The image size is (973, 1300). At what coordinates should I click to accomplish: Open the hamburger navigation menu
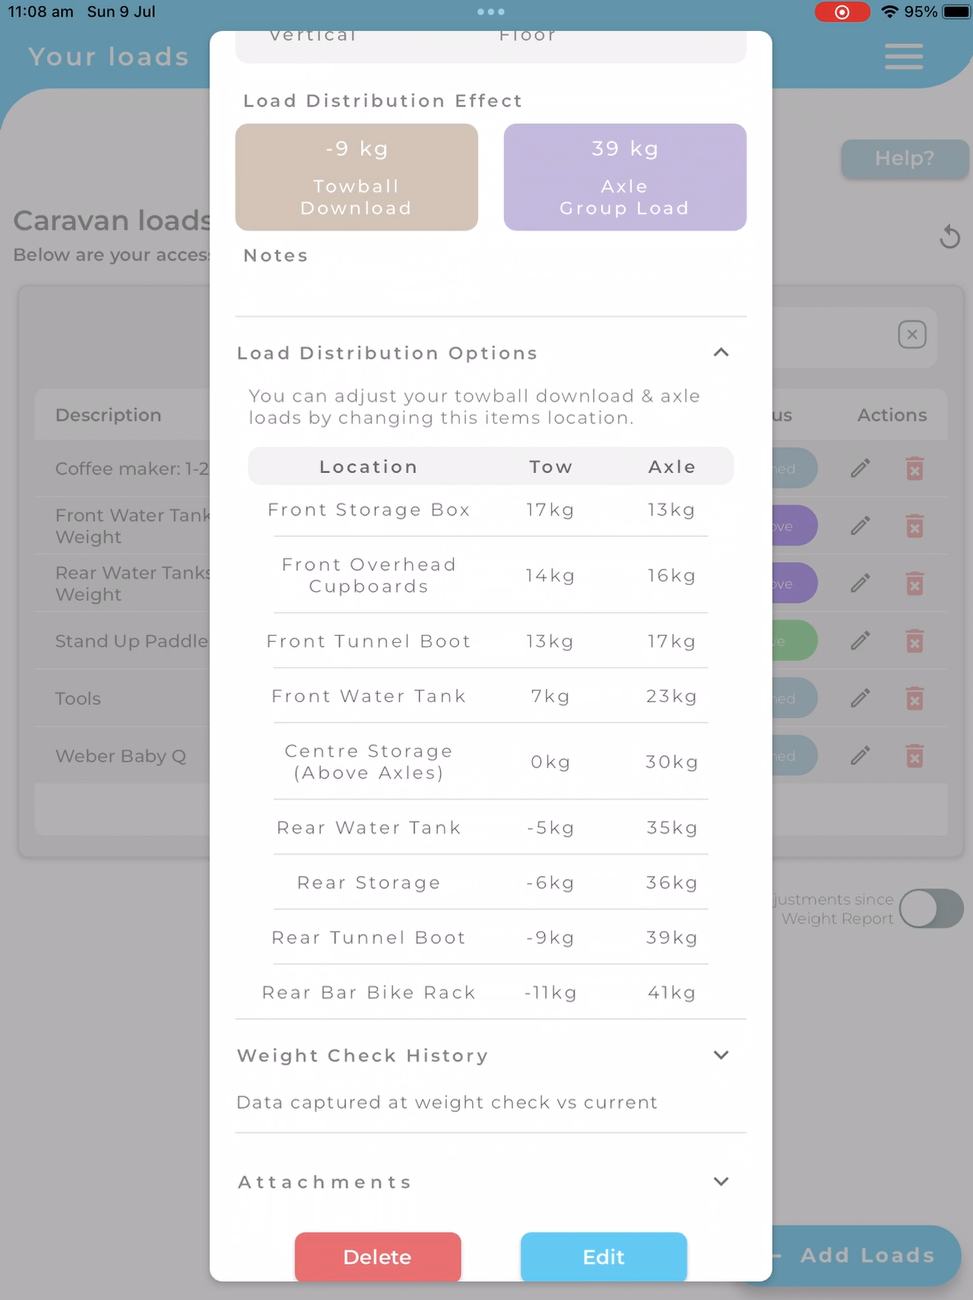coord(903,57)
